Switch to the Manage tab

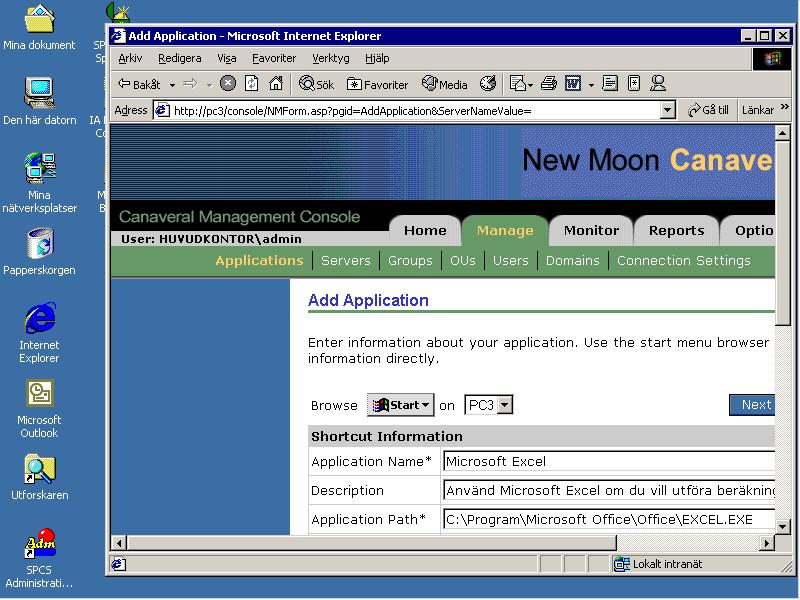pyautogui.click(x=505, y=231)
